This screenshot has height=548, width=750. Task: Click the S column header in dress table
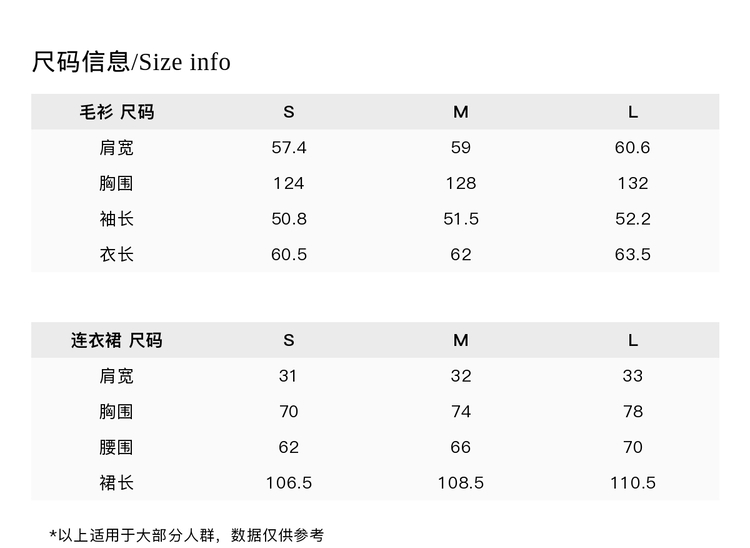point(288,340)
